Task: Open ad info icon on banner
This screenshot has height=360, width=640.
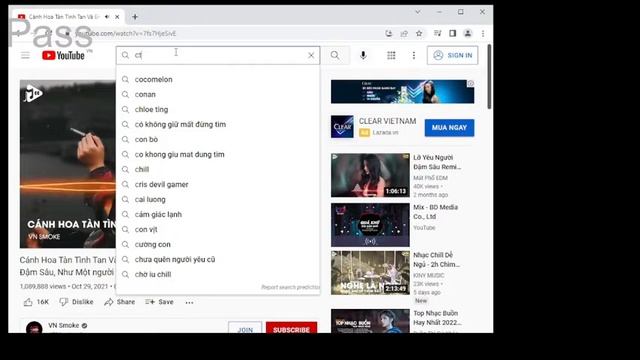Action: pyautogui.click(x=471, y=83)
